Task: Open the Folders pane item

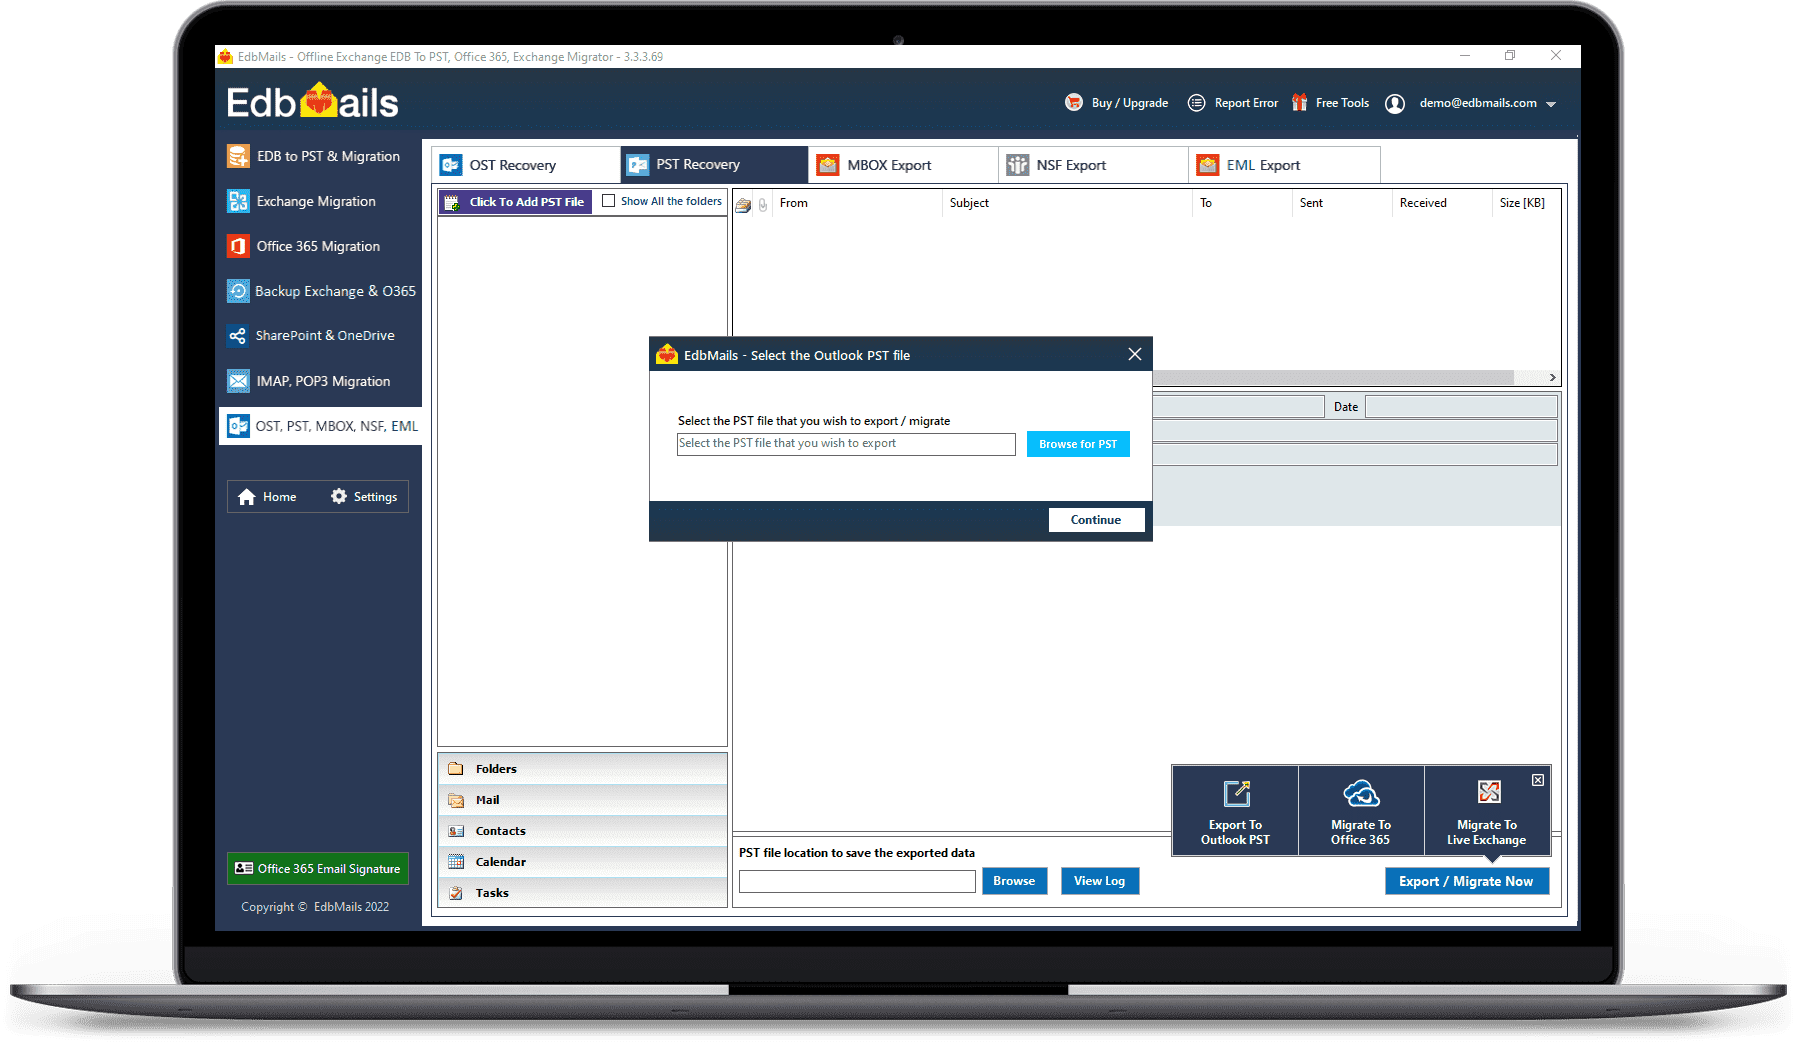Action: click(x=582, y=769)
